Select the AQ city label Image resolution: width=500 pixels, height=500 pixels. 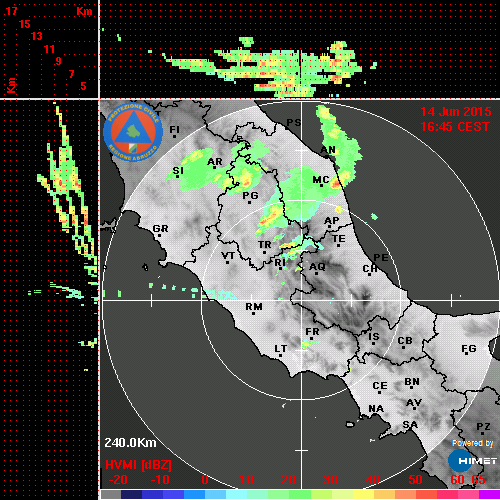click(317, 267)
